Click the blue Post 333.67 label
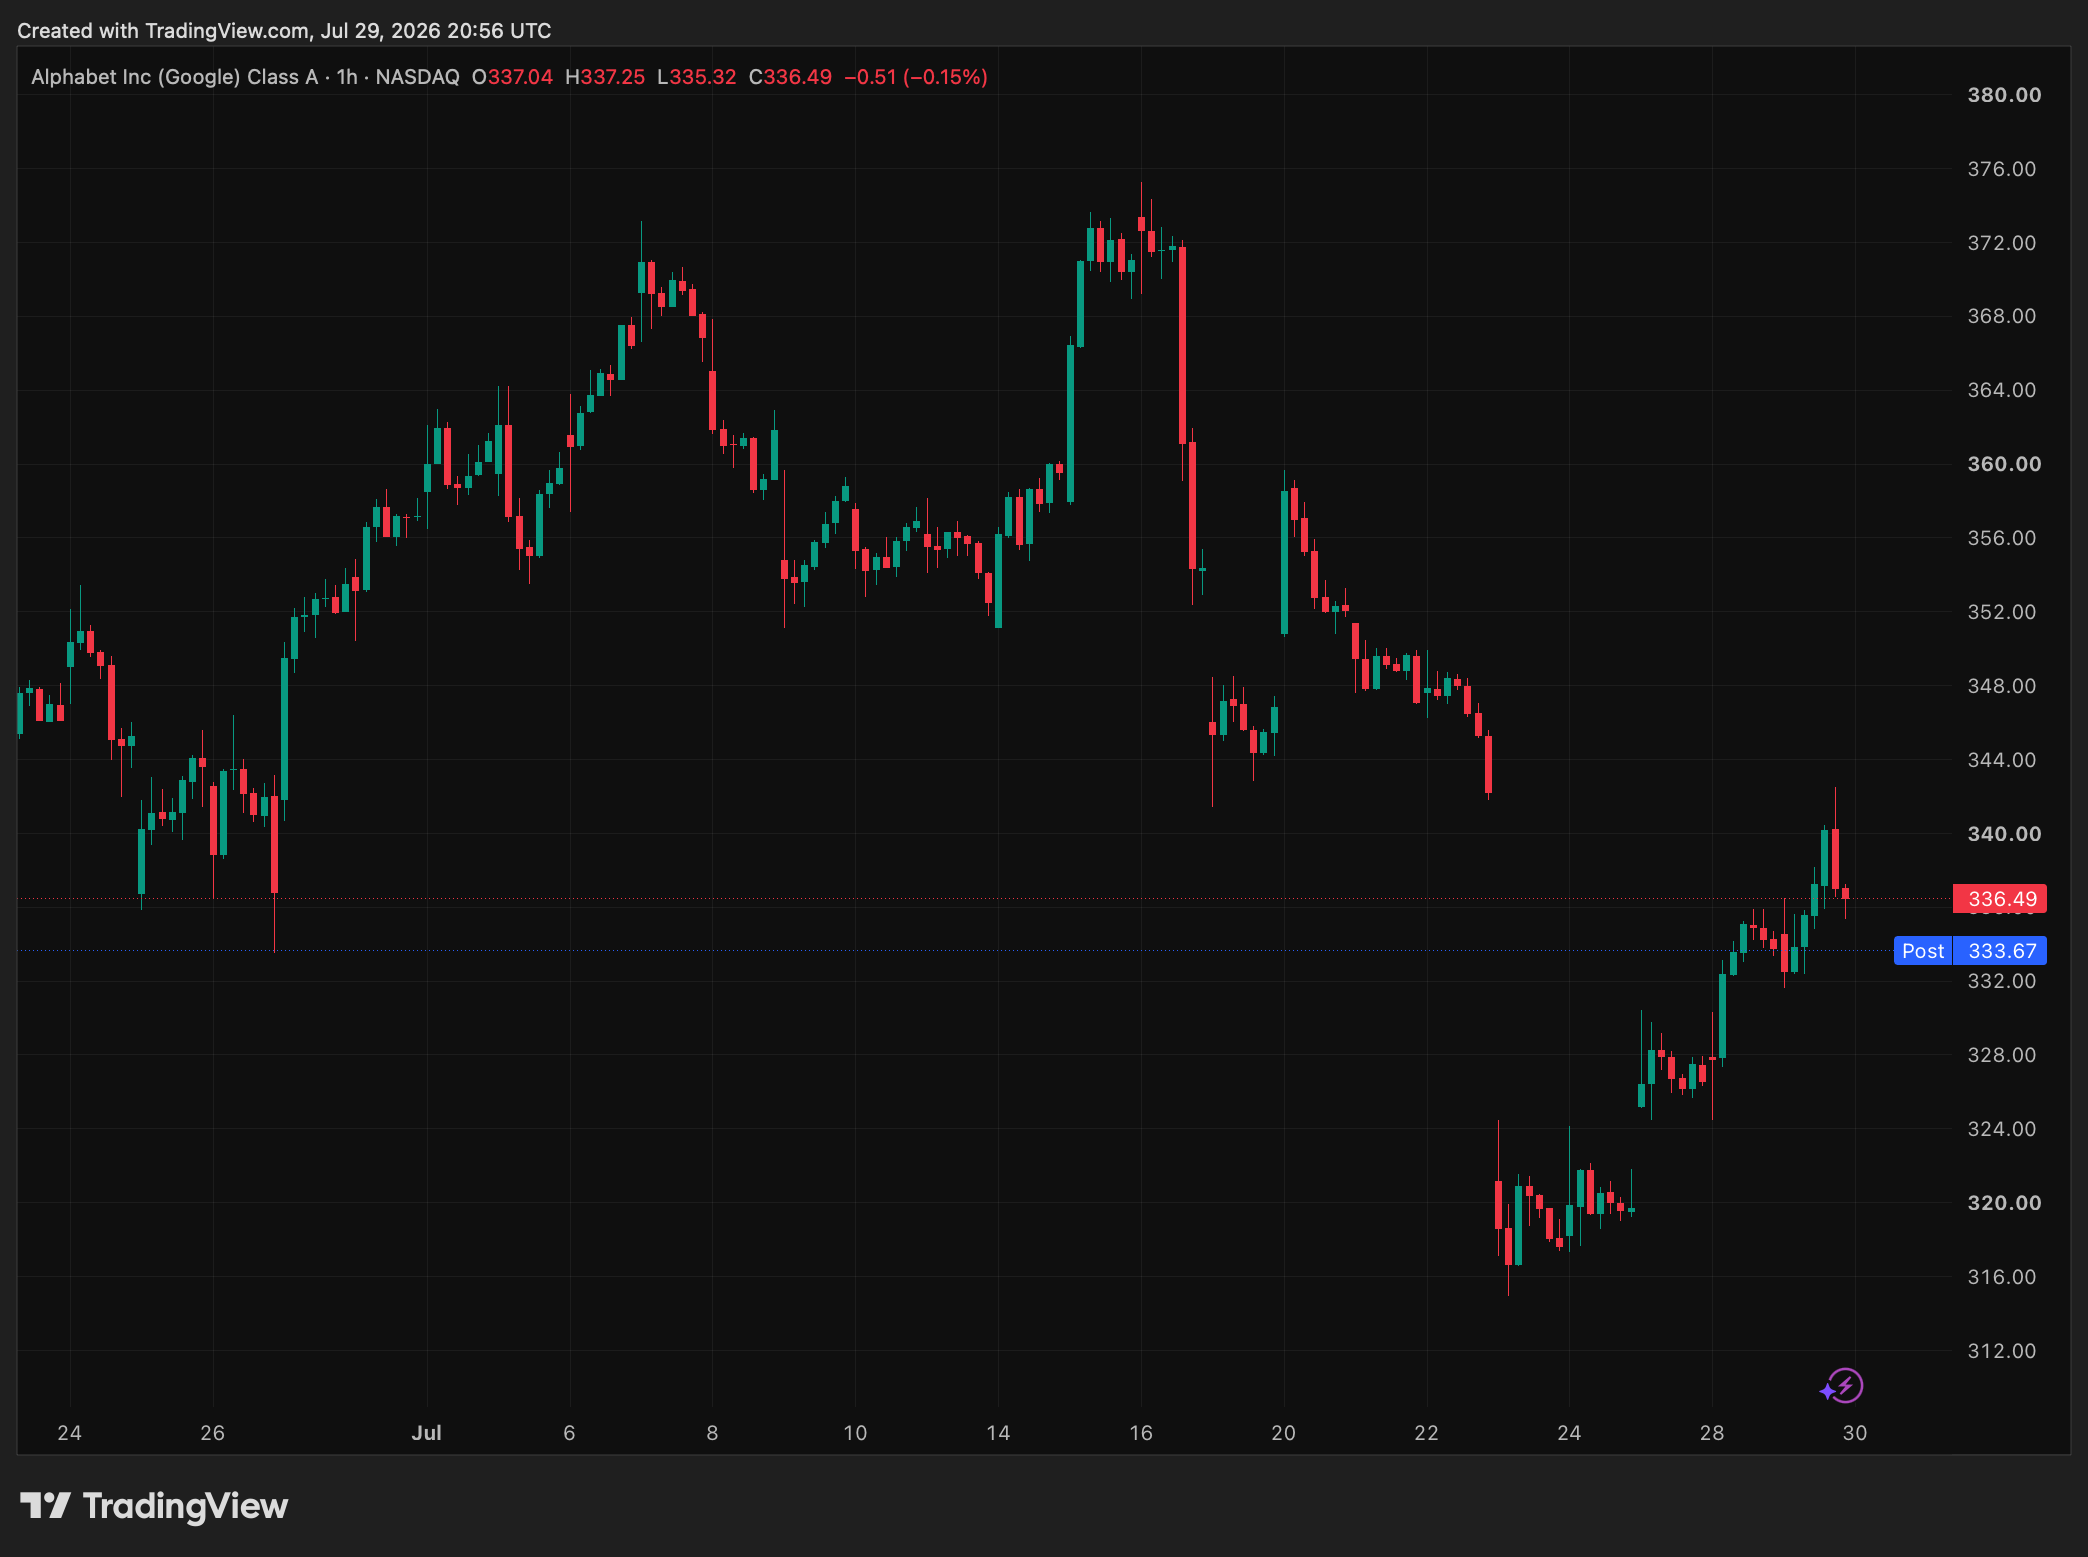2088x1557 pixels. point(1970,951)
